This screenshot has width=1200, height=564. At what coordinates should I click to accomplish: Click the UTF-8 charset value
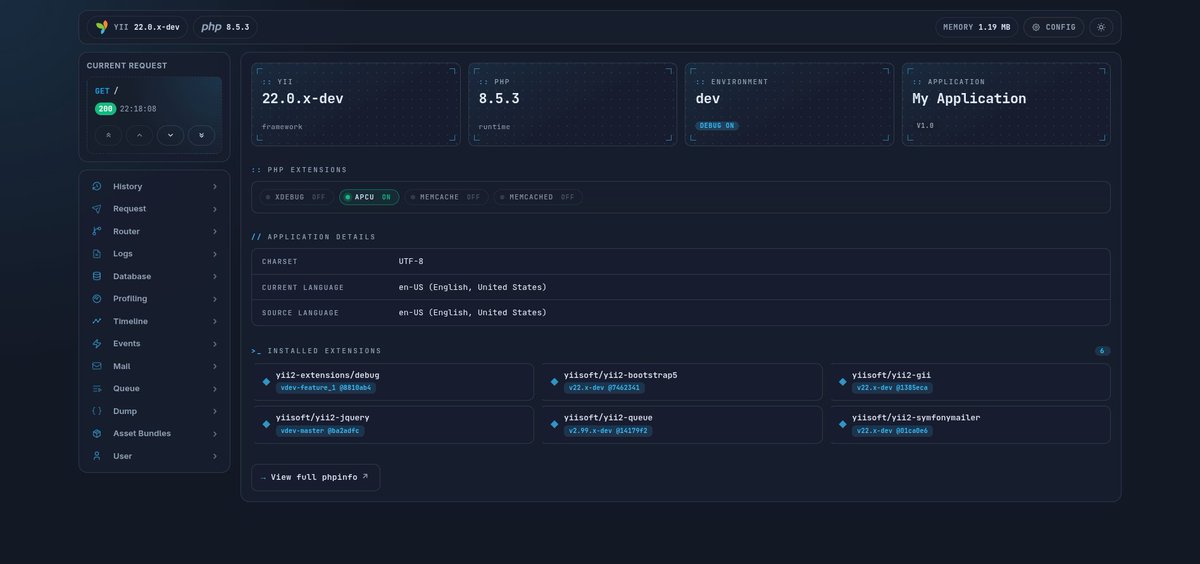coord(411,262)
